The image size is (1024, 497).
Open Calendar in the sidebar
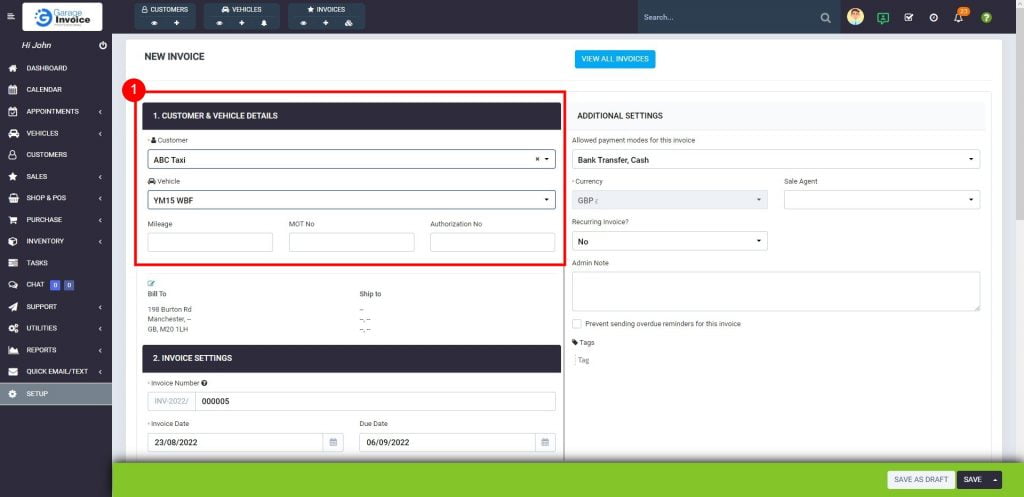point(56,89)
